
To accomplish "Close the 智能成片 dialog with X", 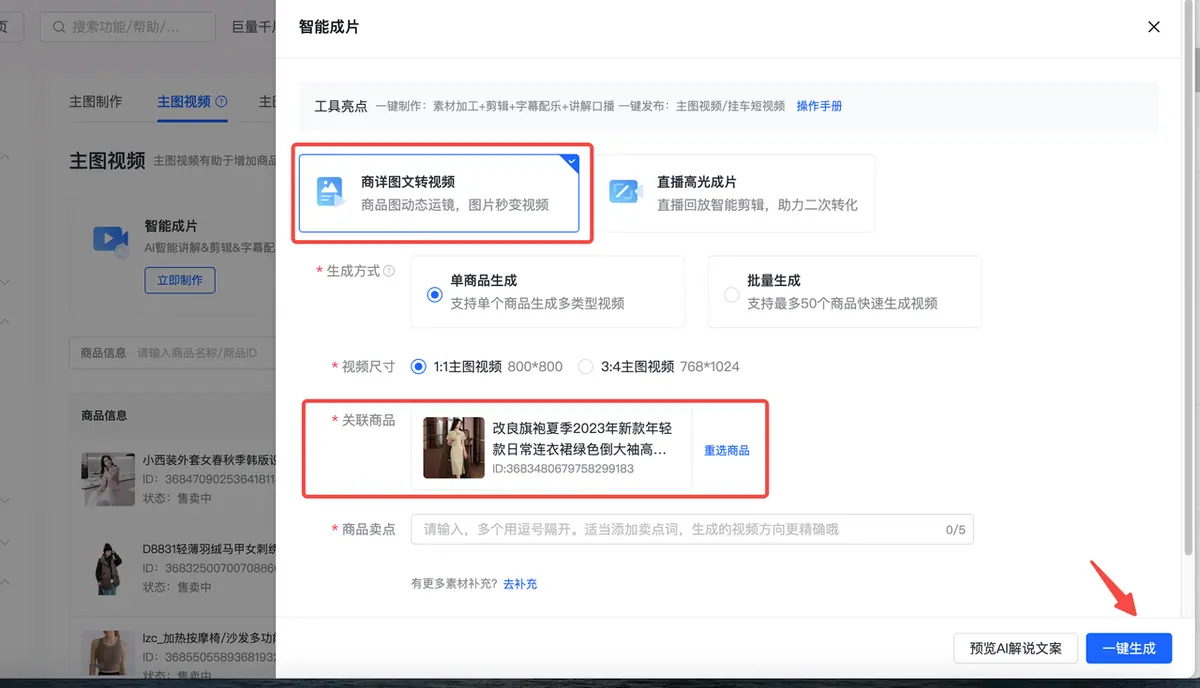I will (1154, 27).
